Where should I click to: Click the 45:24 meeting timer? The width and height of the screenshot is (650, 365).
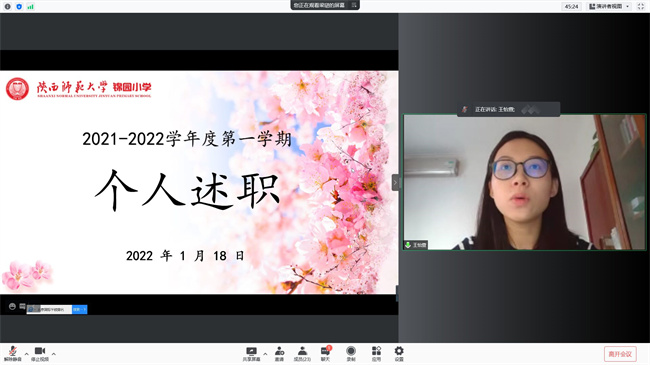(572, 7)
